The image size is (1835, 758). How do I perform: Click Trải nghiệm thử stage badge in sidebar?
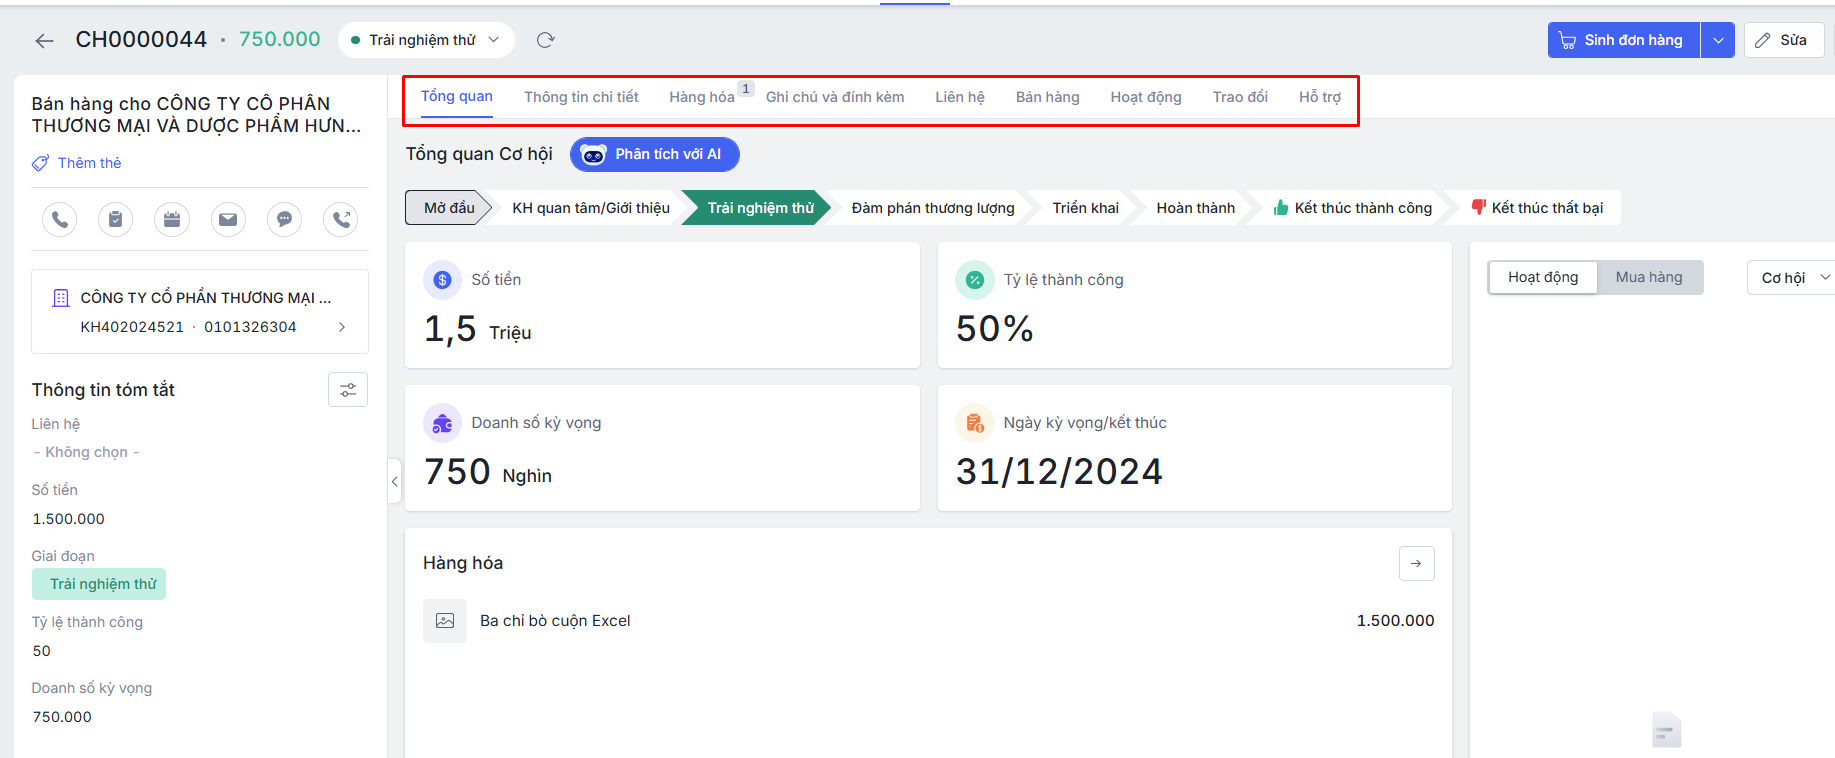[99, 584]
